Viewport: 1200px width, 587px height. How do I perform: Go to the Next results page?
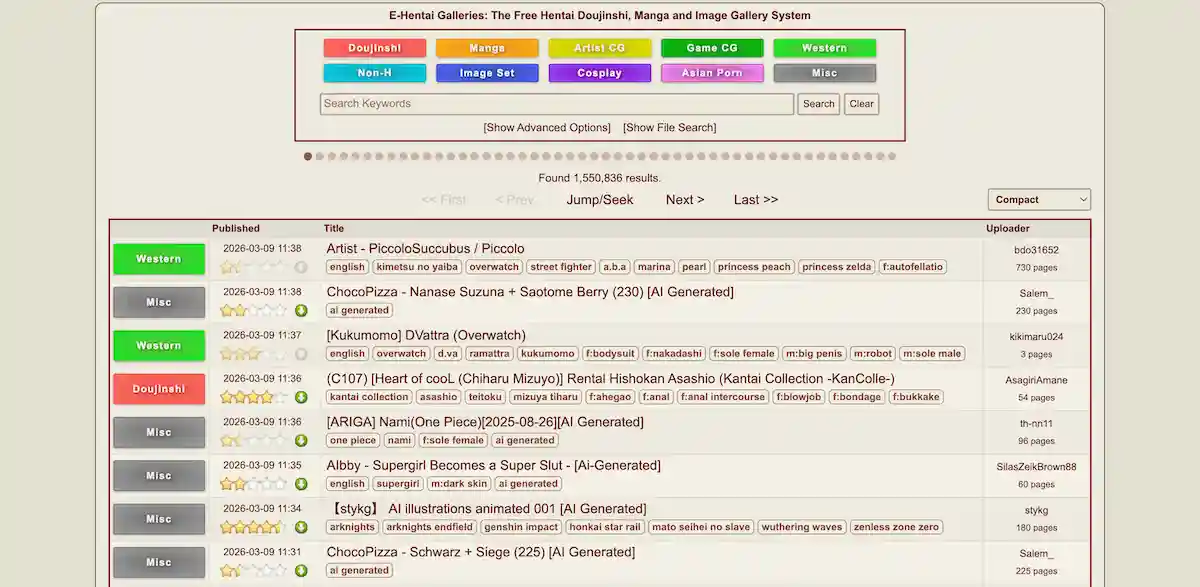pyautogui.click(x=685, y=200)
